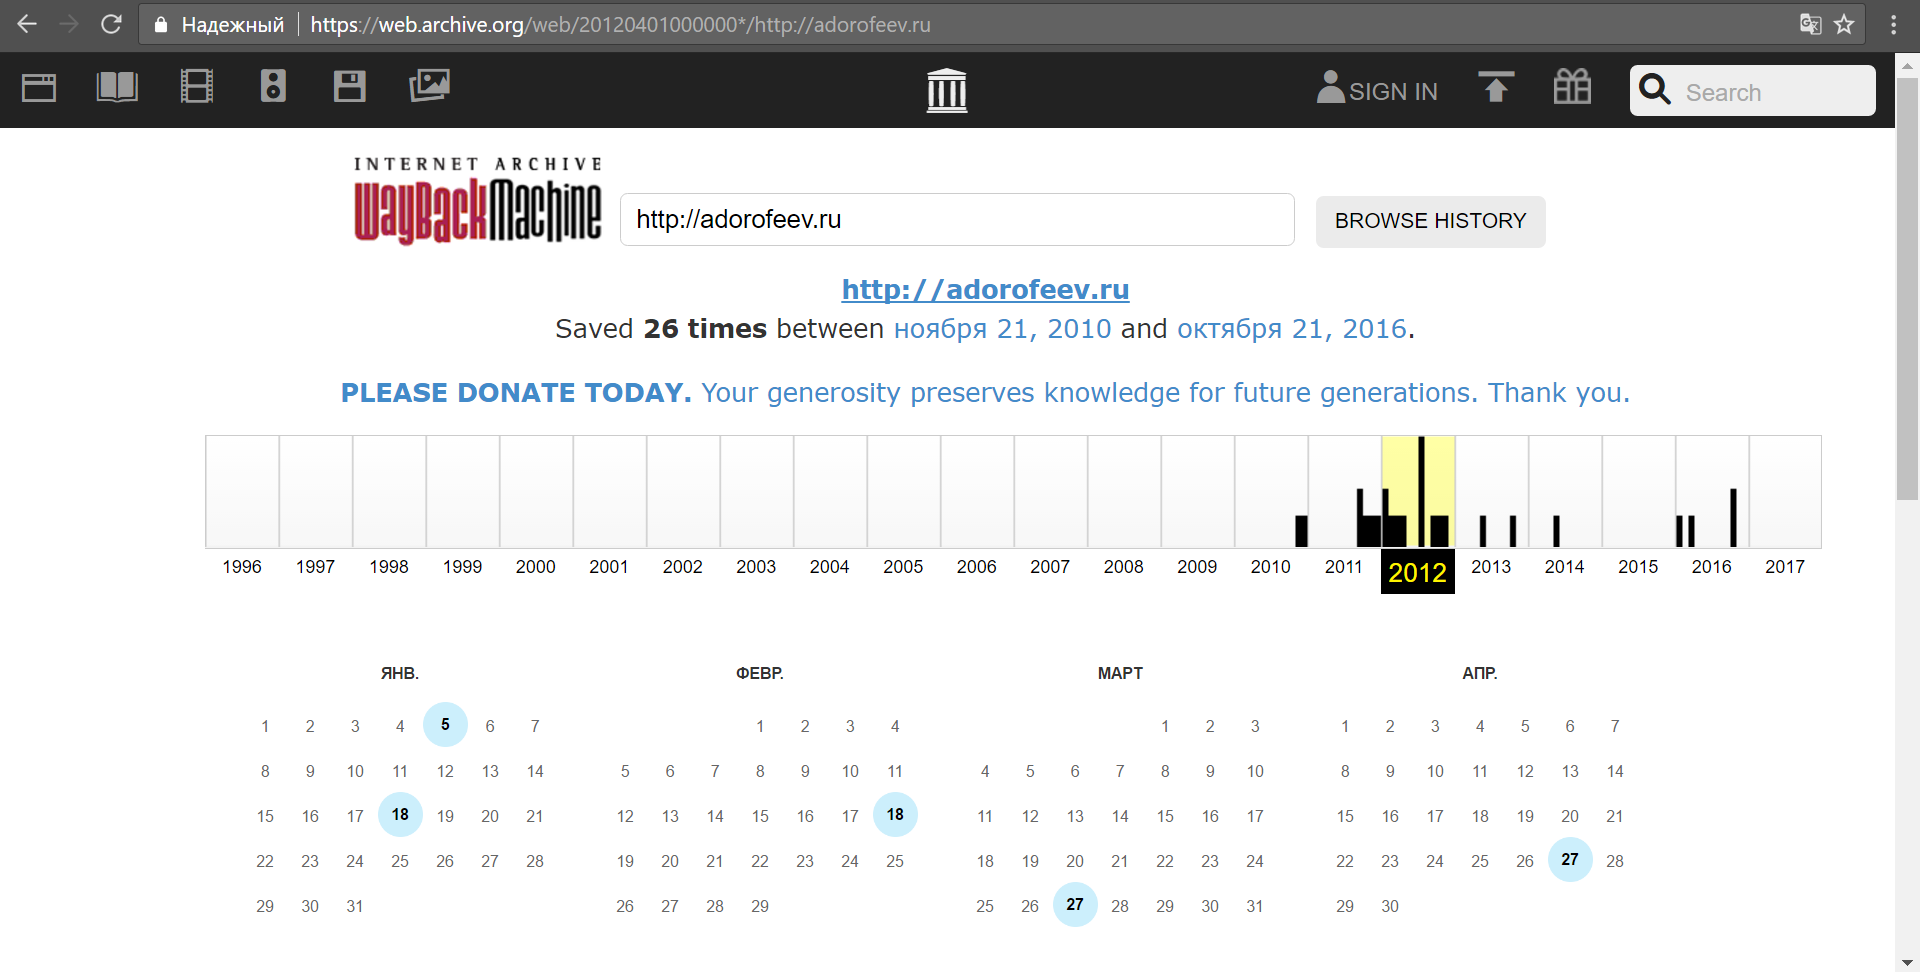Click the secure padlock icon
The image size is (1920, 972).
[160, 24]
